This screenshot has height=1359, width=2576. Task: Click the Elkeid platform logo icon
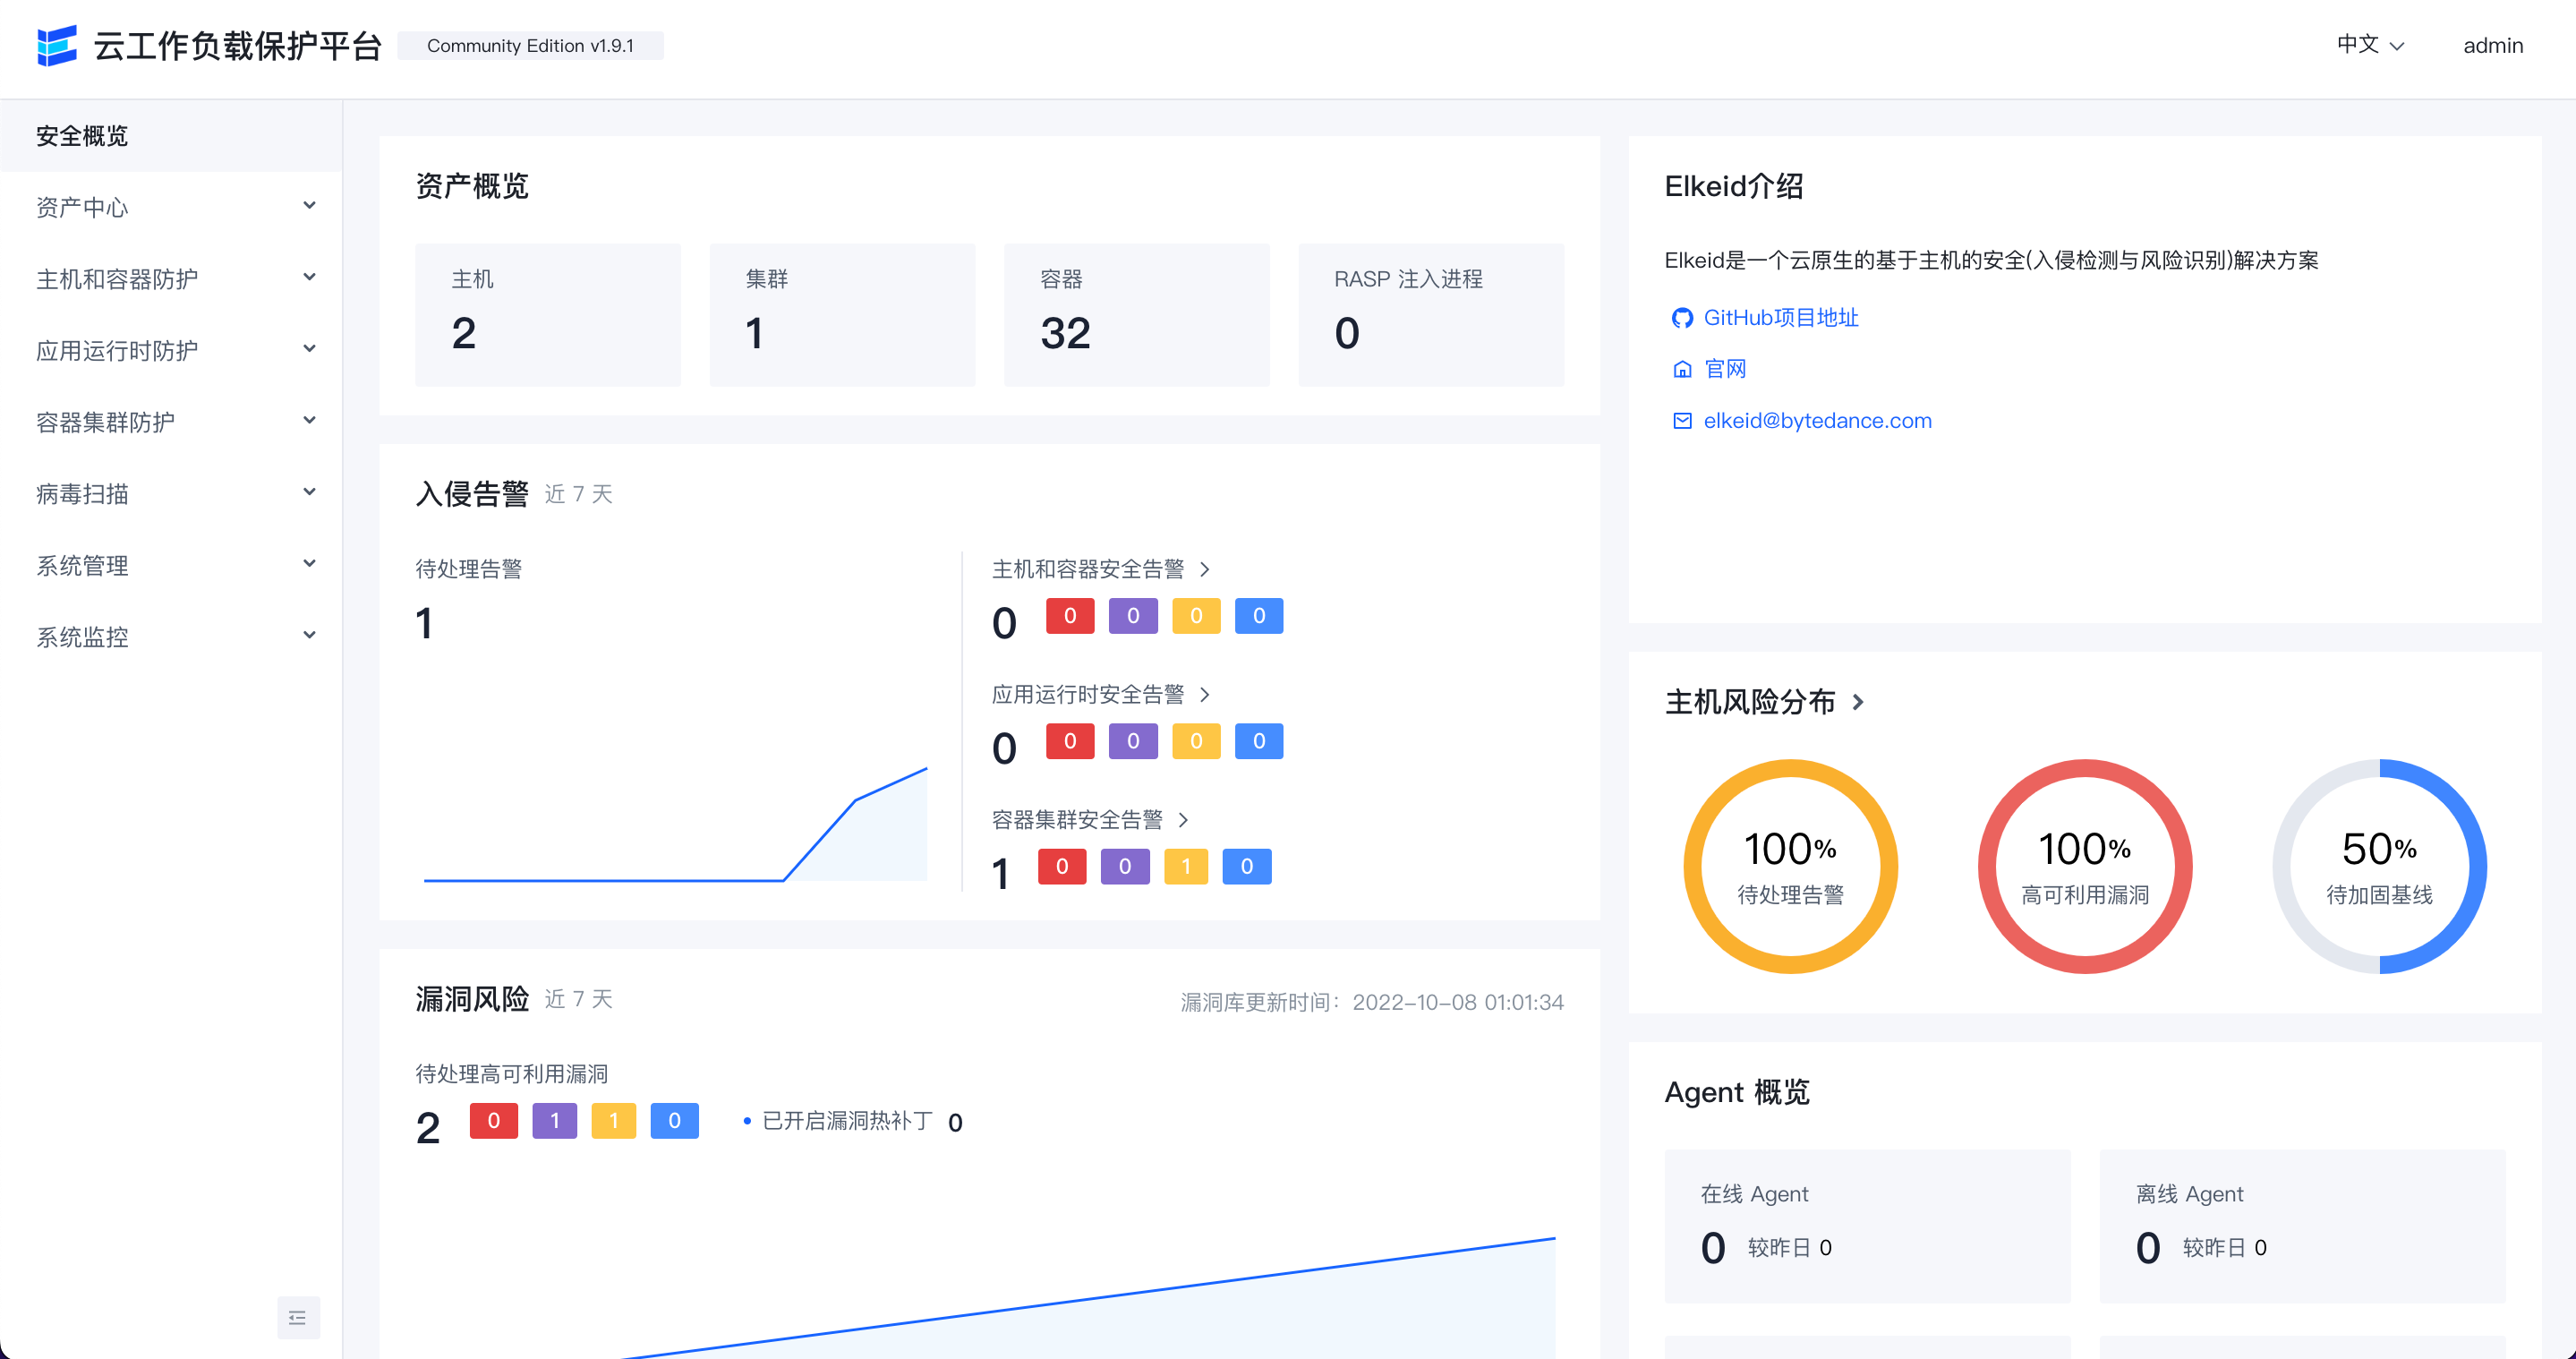57,46
